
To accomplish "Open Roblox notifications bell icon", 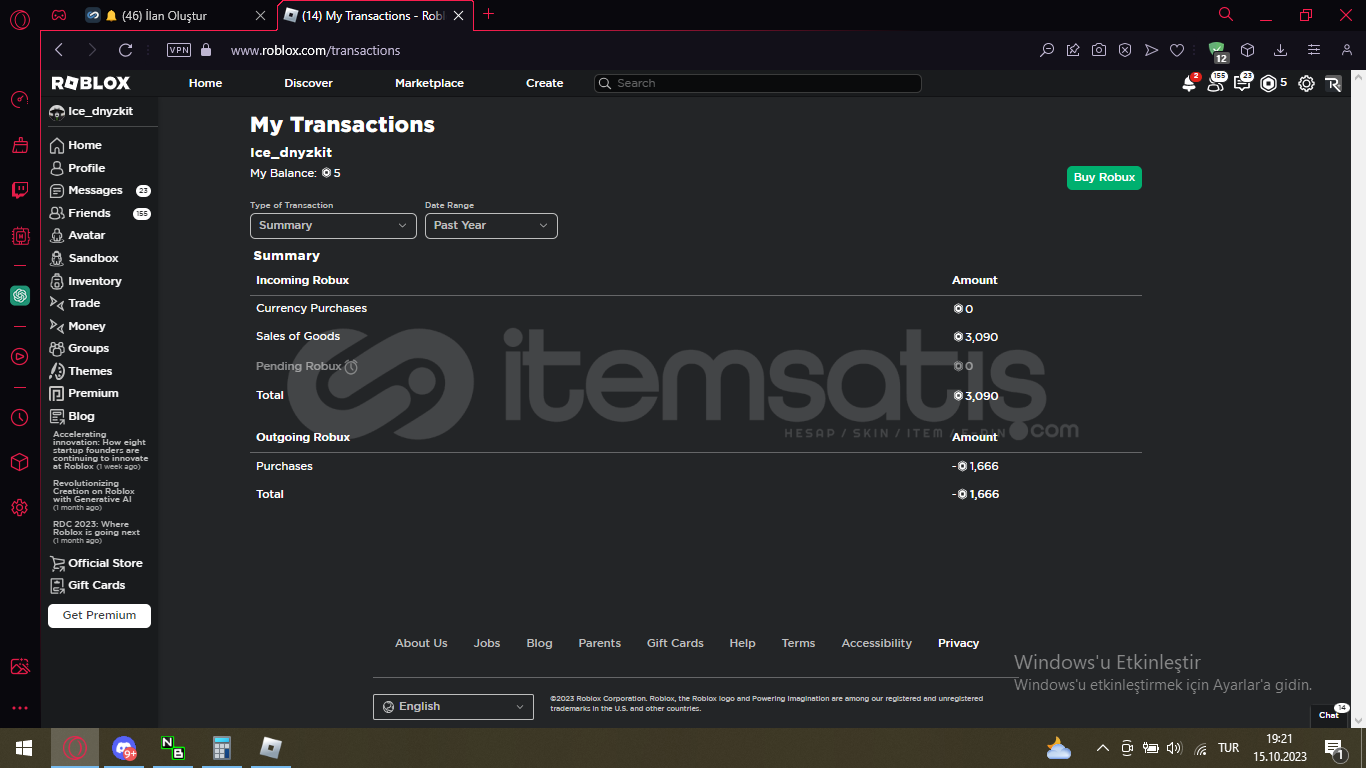I will (x=1189, y=84).
